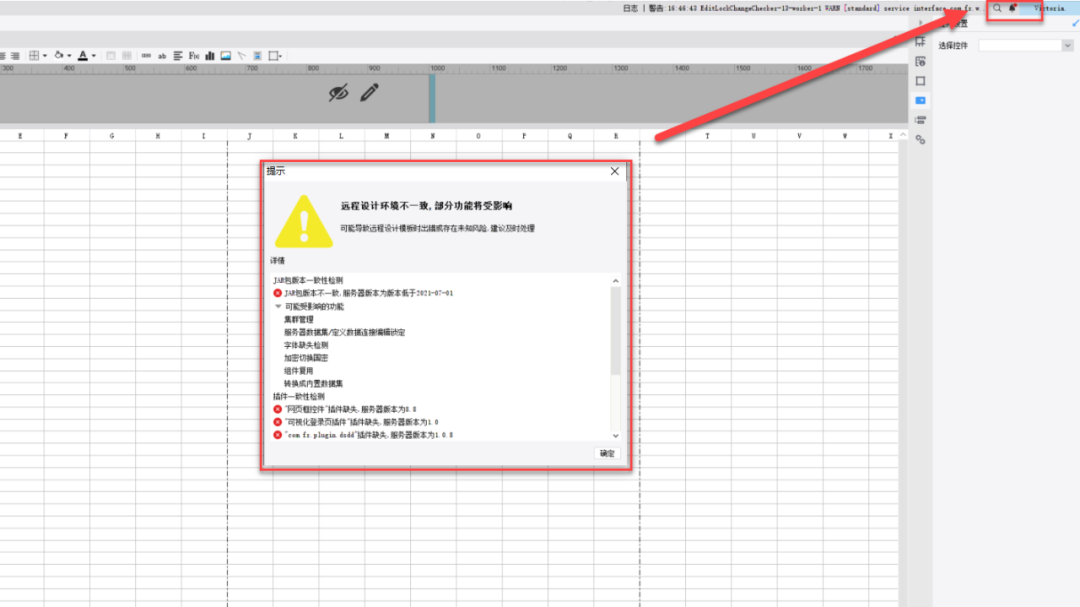Open the highlighted widget settings panel icon
The width and height of the screenshot is (1080, 607).
(x=920, y=101)
